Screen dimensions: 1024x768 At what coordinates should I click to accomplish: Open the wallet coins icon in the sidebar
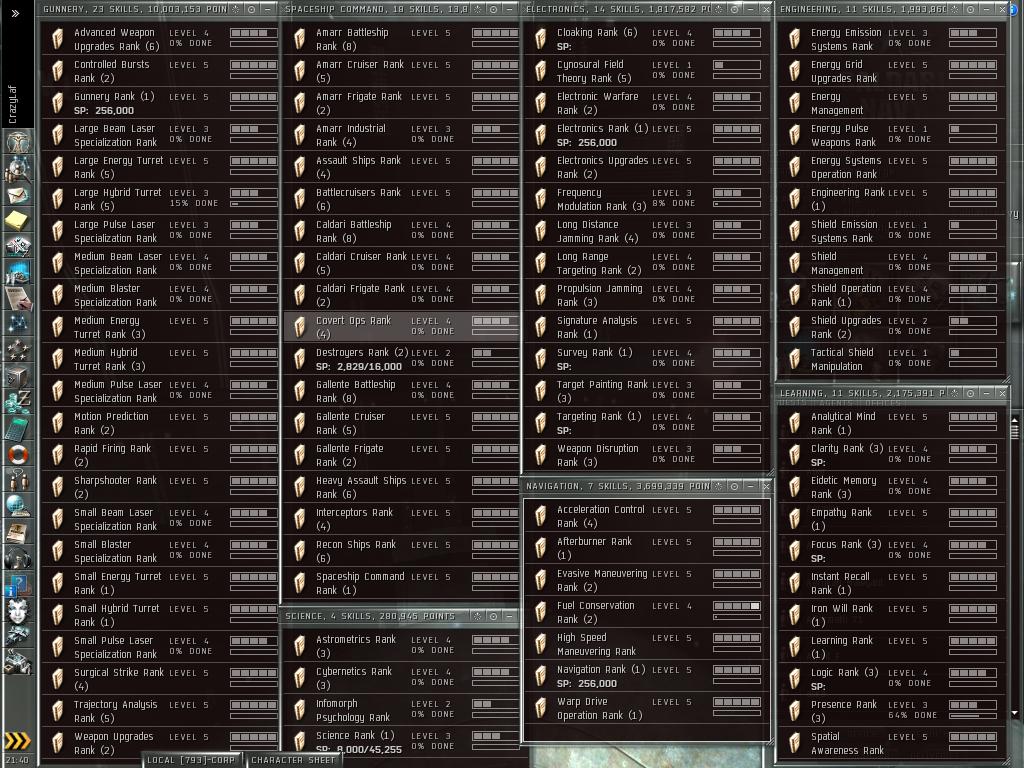(18, 400)
